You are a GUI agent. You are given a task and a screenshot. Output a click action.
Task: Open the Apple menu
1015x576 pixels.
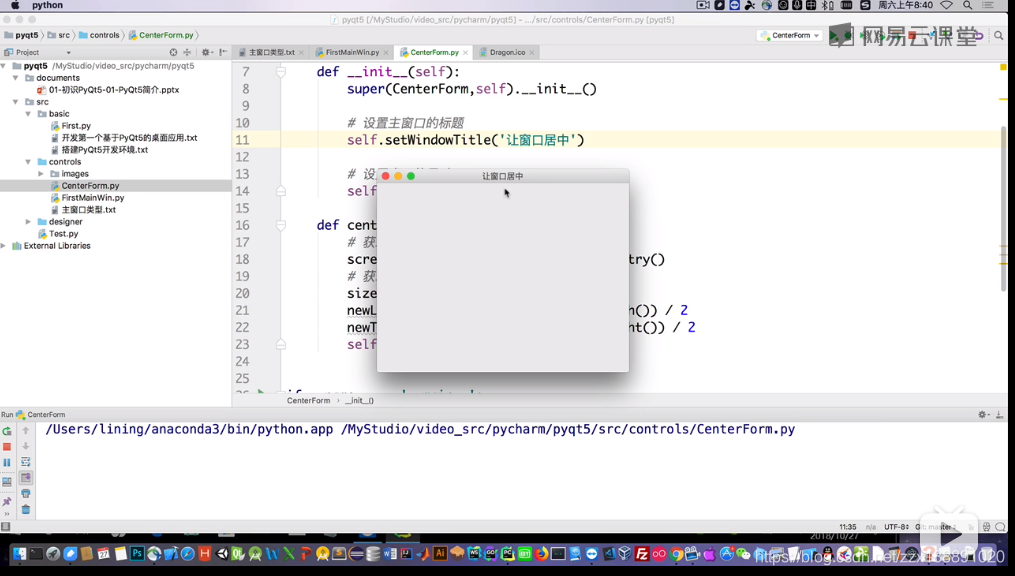pyautogui.click(x=15, y=5)
